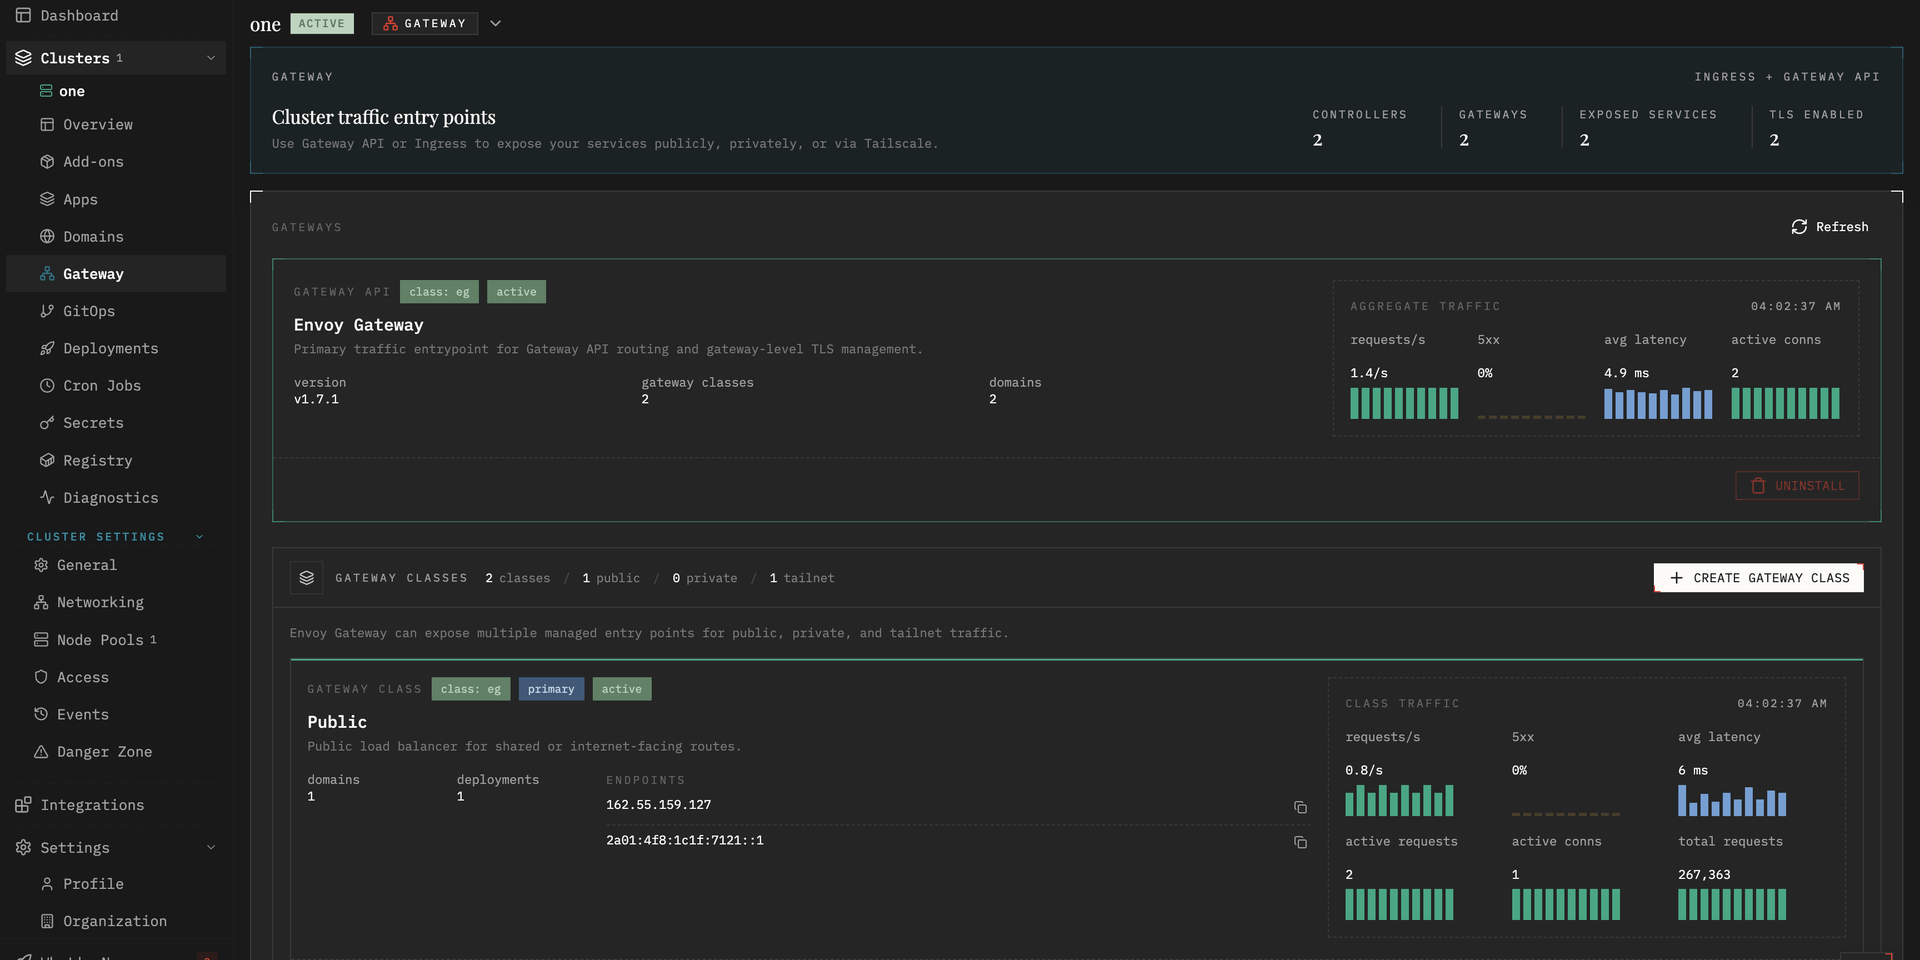Open the Gateway dropdown in header
The image size is (1920, 960).
495,23
